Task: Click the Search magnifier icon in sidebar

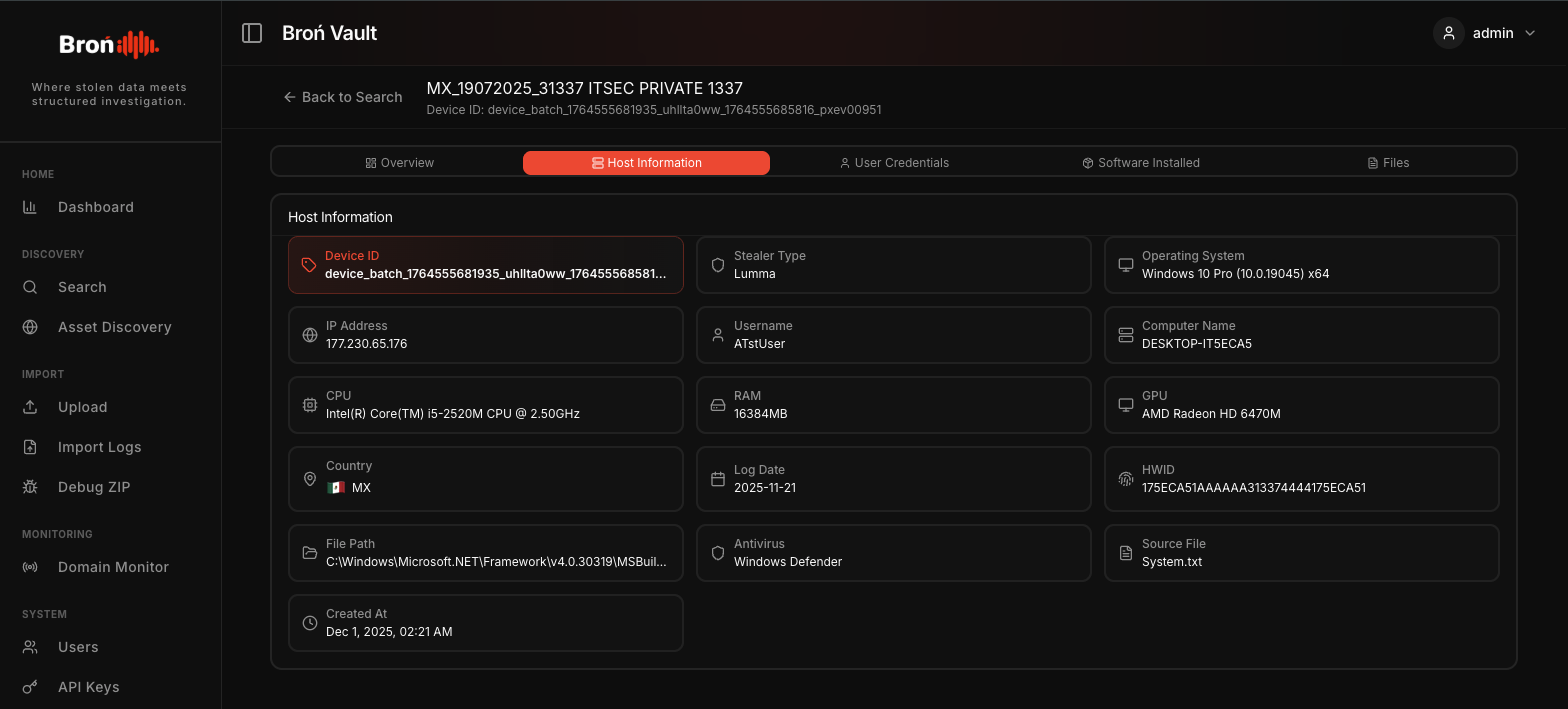Action: point(30,287)
